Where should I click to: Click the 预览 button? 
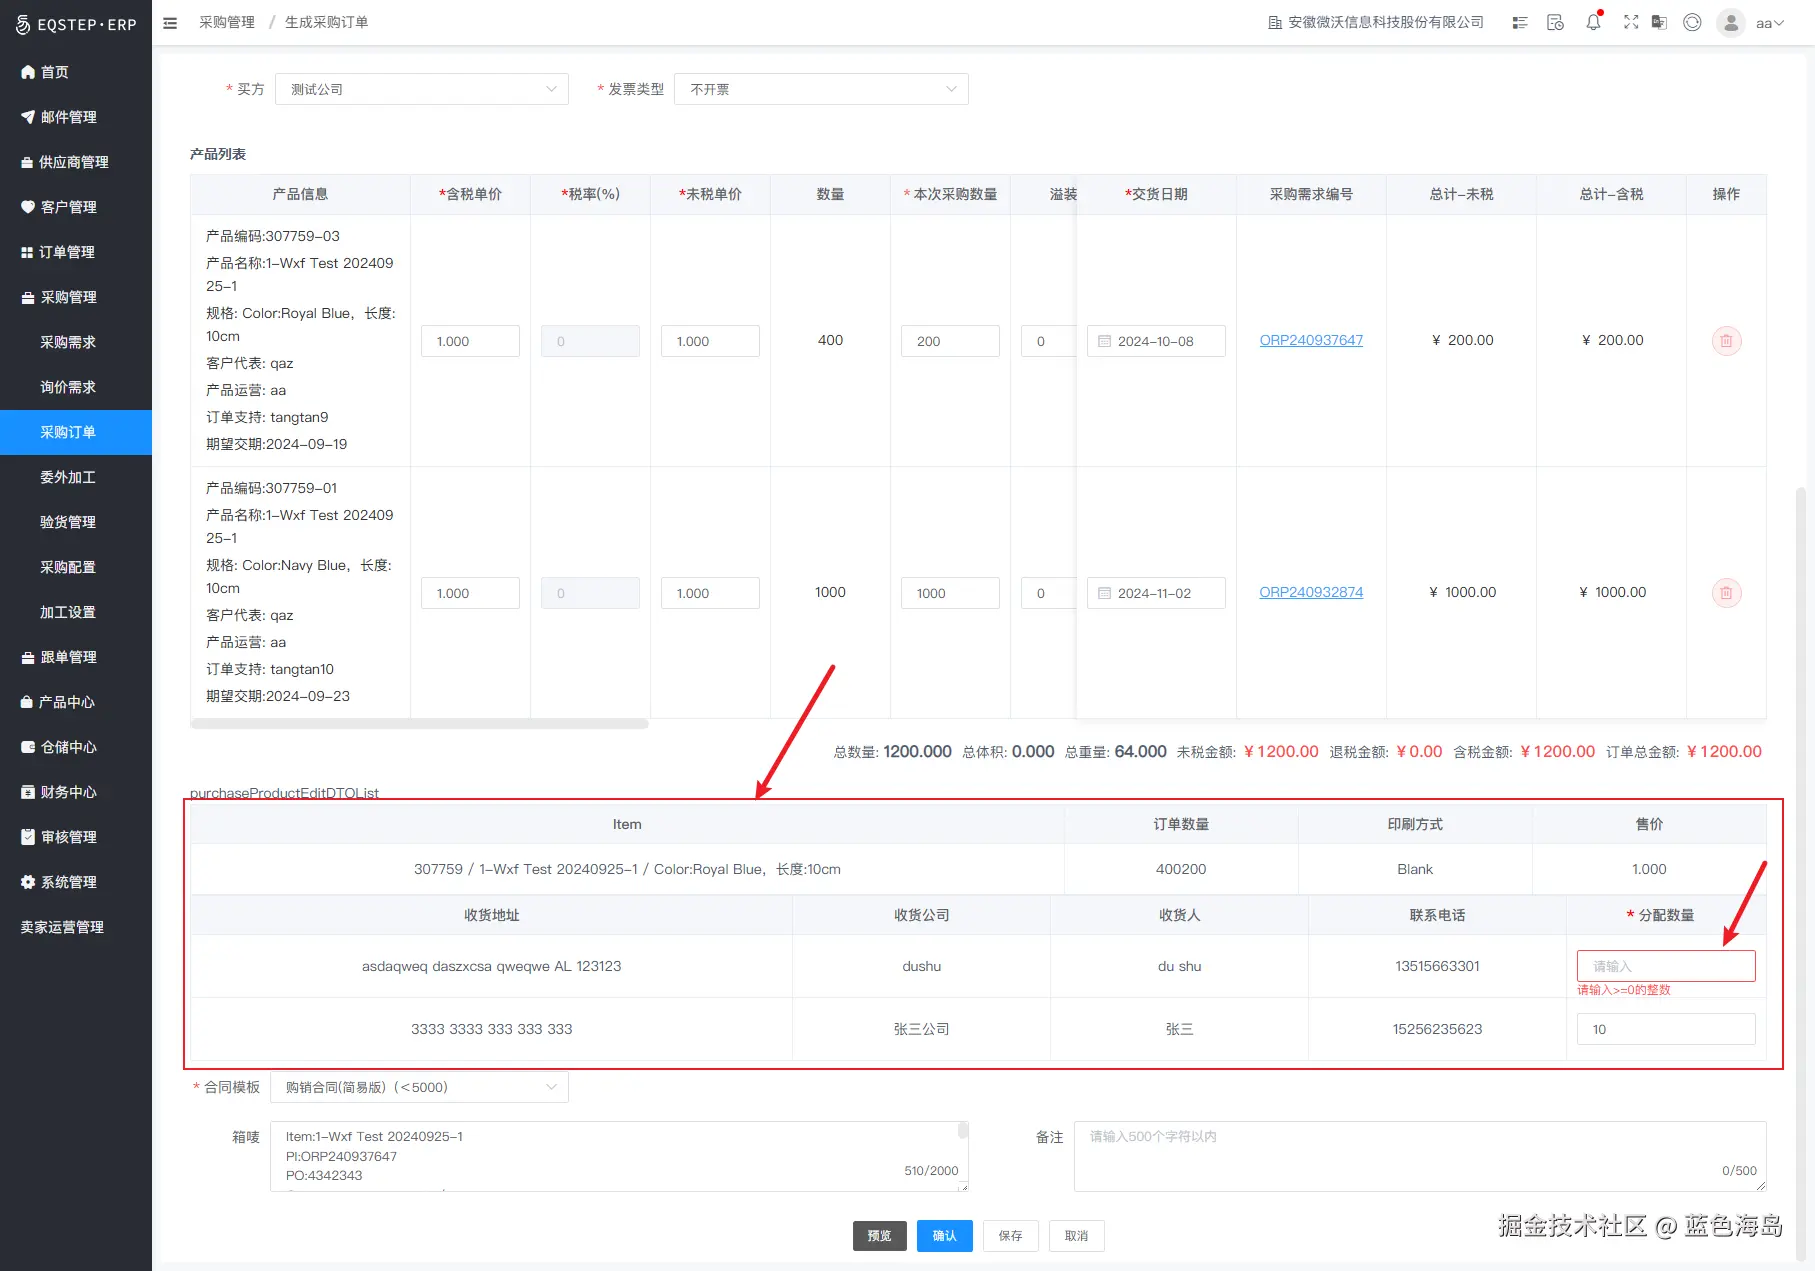(x=880, y=1236)
